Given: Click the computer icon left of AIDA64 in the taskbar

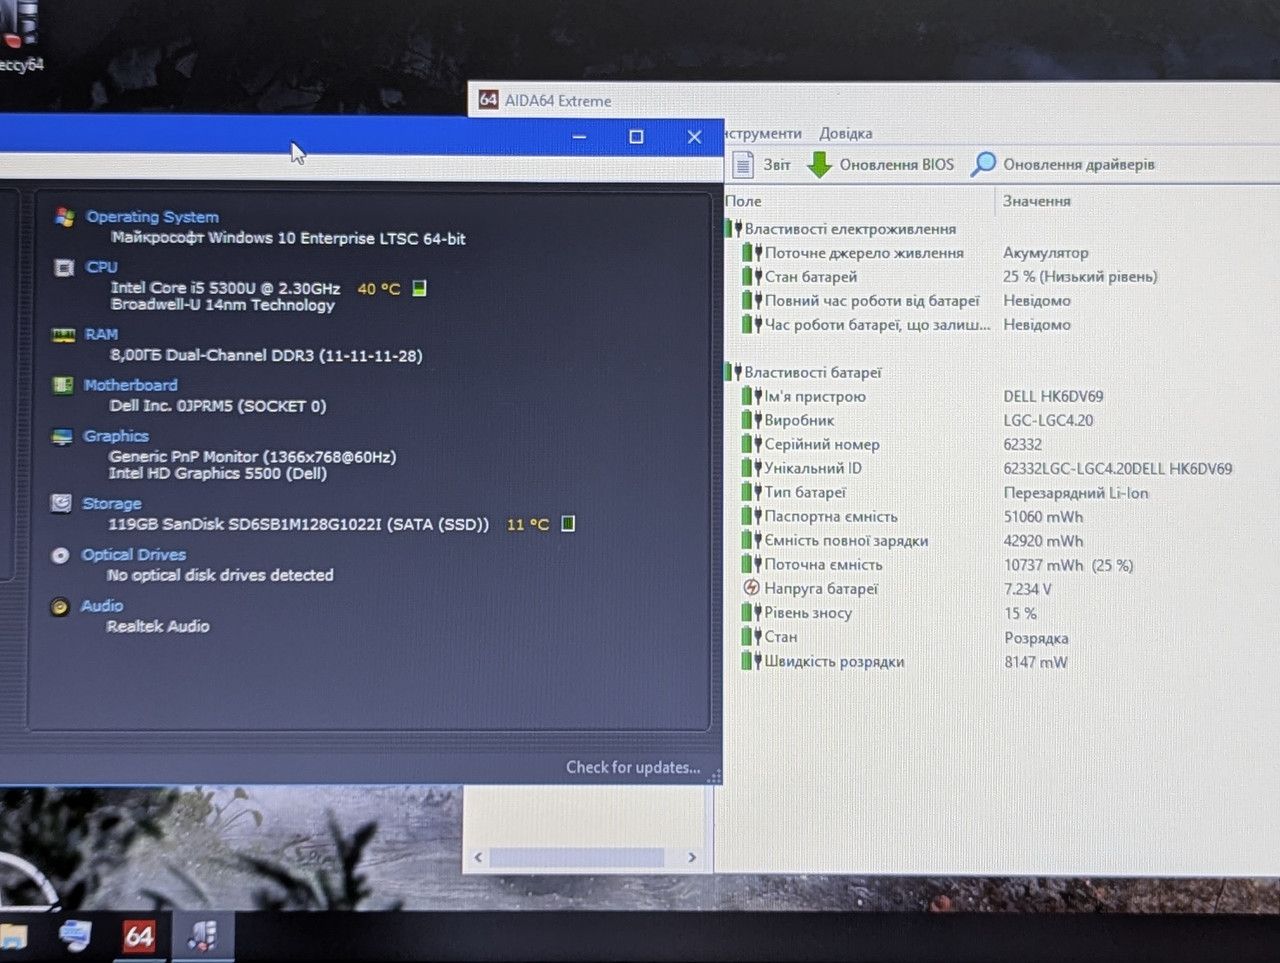Looking at the screenshot, I should (x=75, y=937).
